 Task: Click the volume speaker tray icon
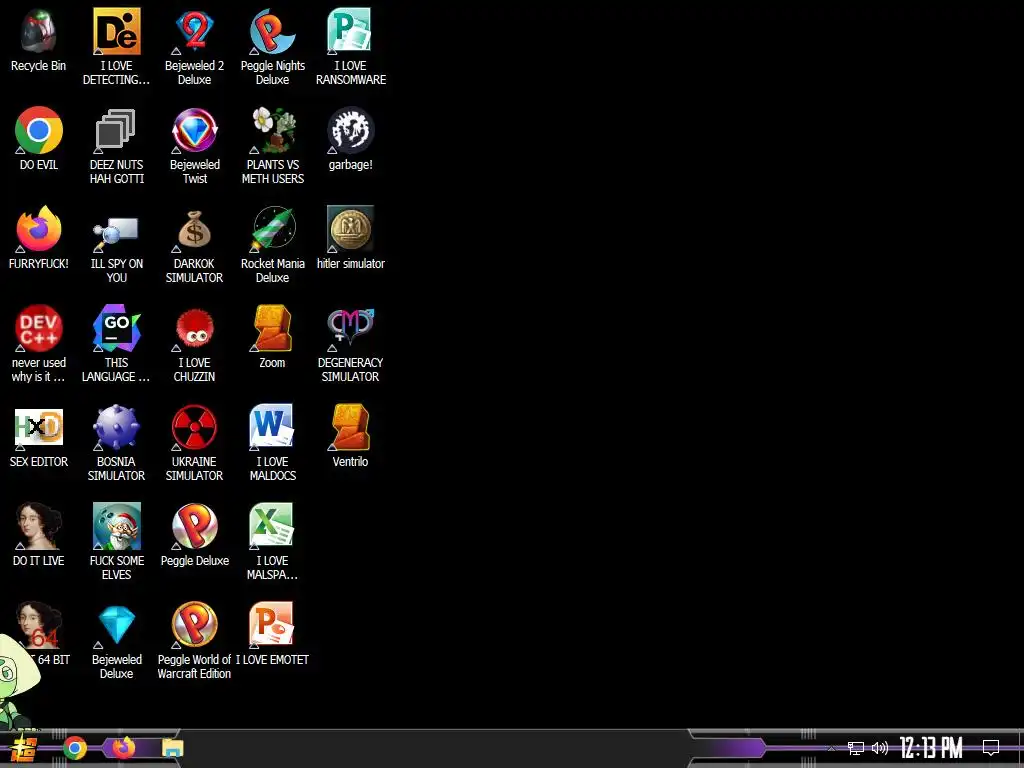click(x=880, y=748)
